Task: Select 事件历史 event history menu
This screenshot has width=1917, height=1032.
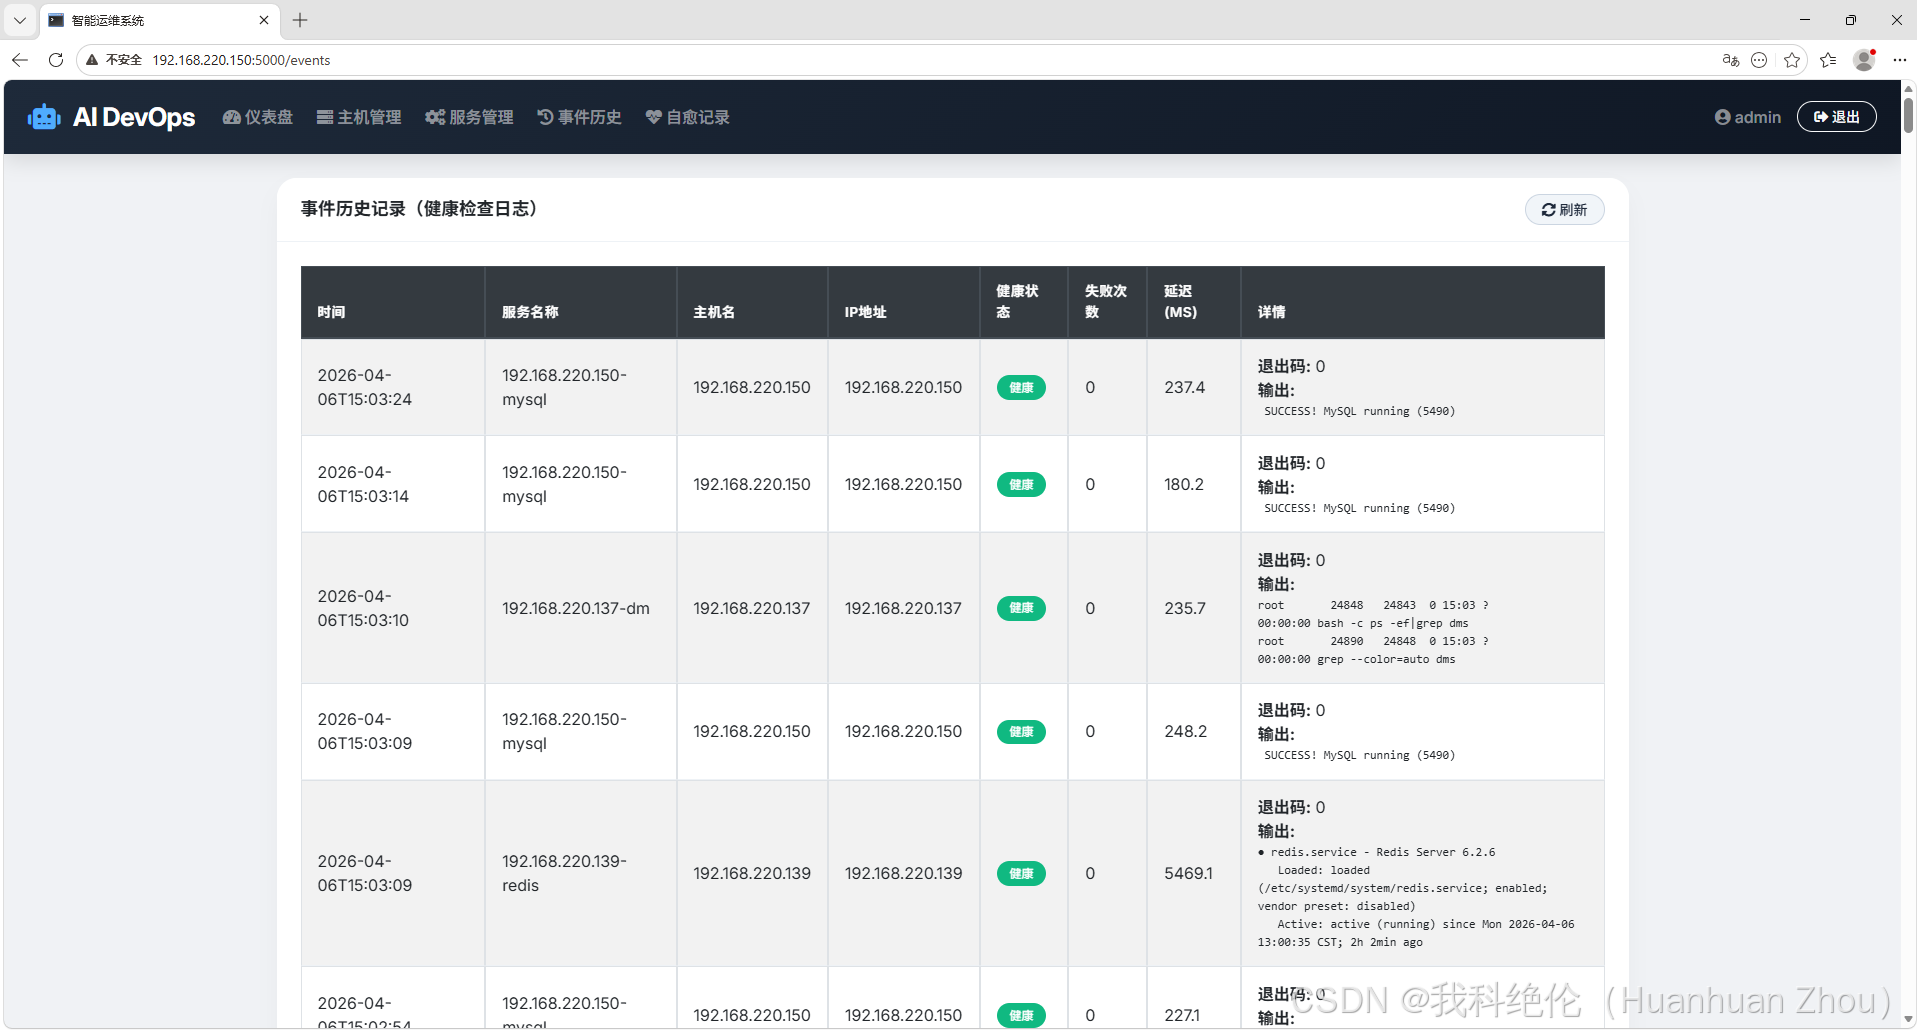Action: [x=579, y=117]
